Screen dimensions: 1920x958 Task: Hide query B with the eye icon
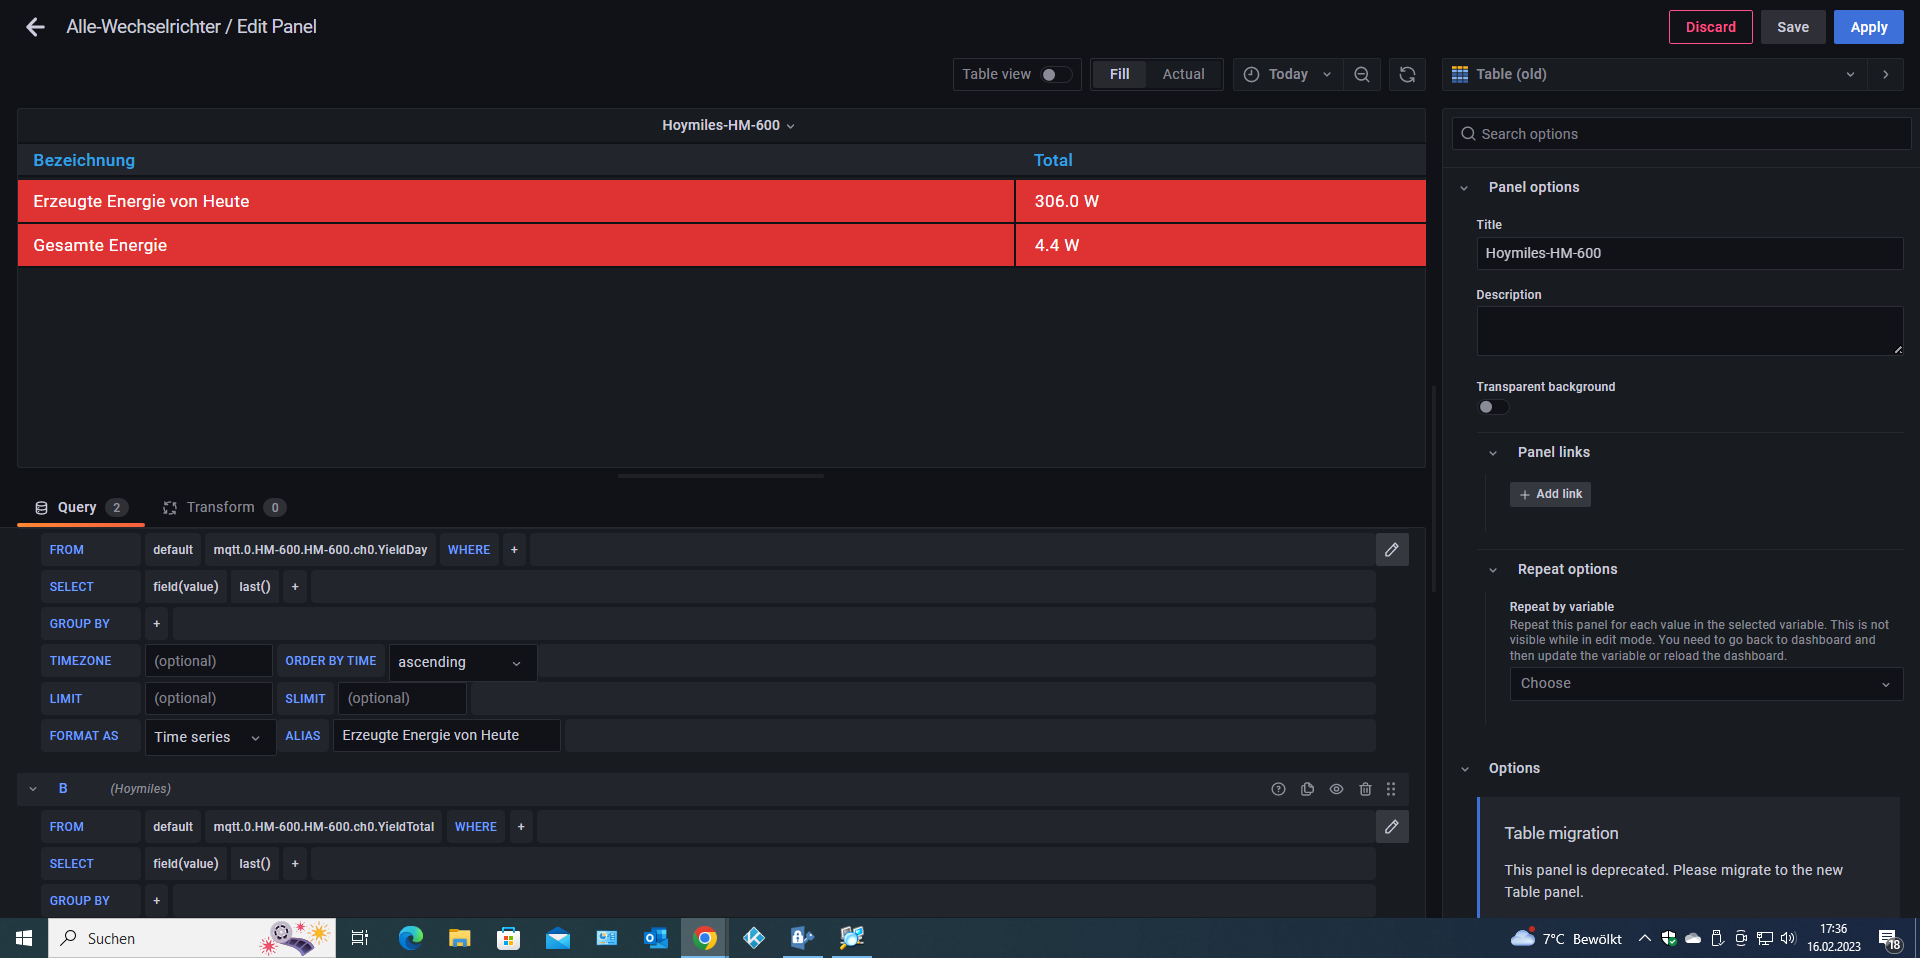(1336, 789)
